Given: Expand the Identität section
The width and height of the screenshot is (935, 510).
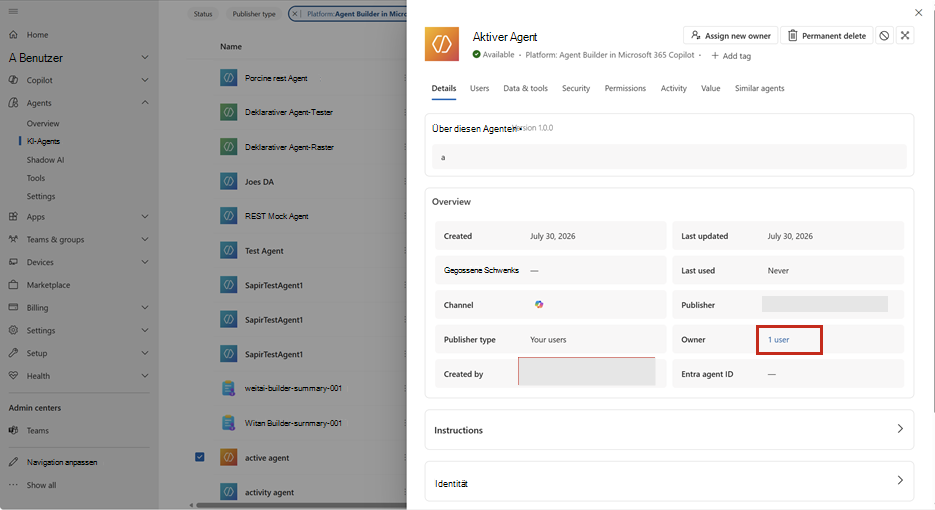Looking at the screenshot, I should point(669,481).
